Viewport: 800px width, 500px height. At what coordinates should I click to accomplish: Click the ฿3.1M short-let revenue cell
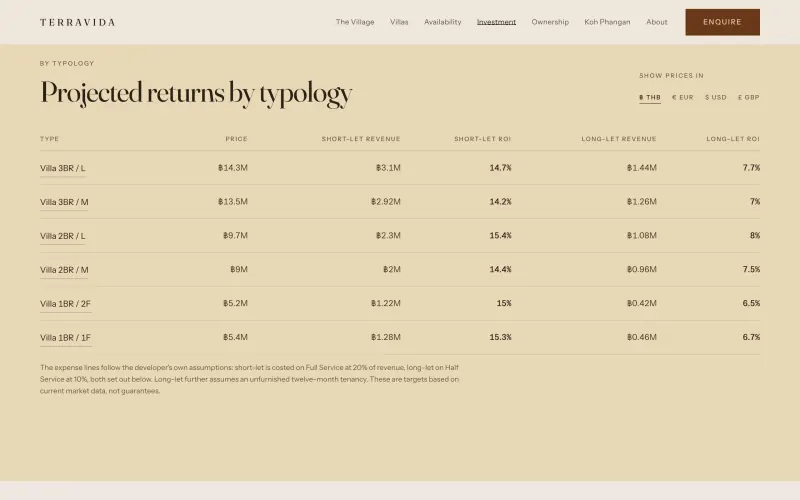(388, 167)
